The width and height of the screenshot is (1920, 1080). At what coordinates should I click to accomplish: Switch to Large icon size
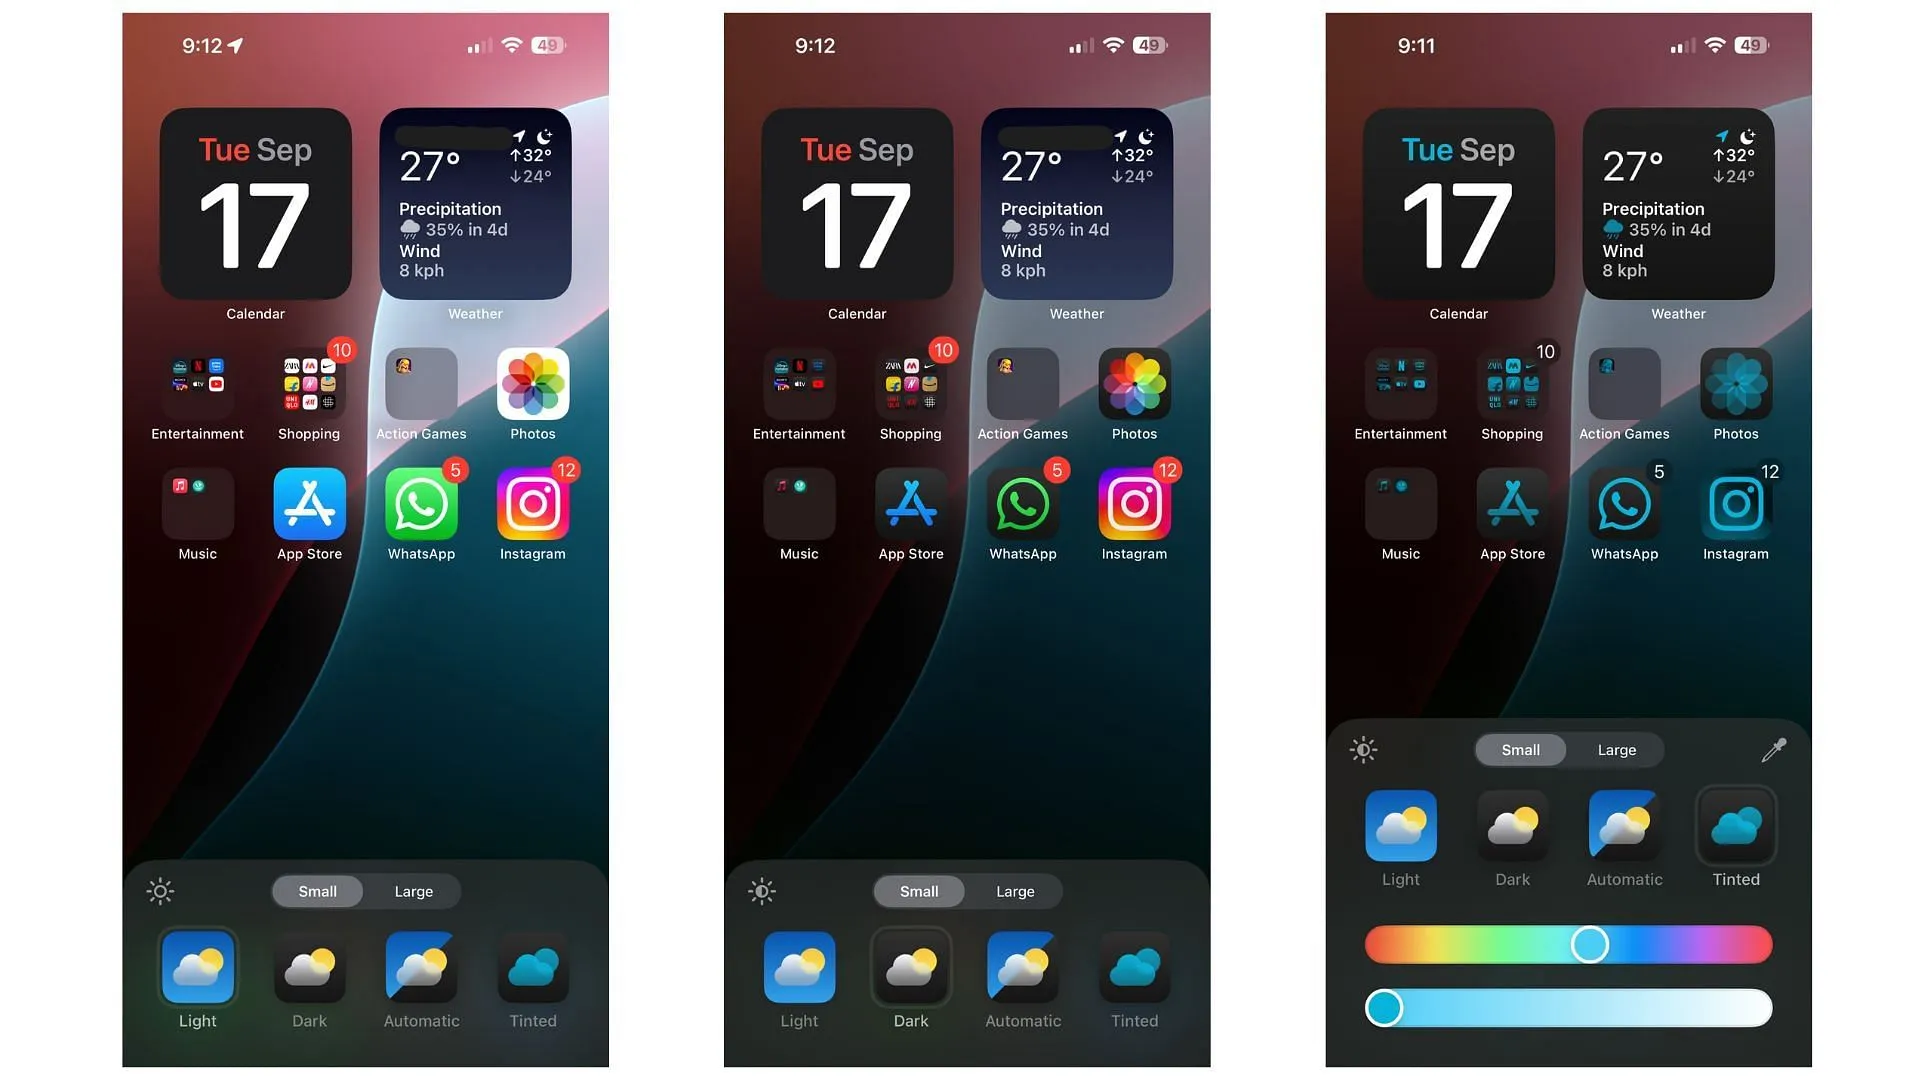point(1615,749)
